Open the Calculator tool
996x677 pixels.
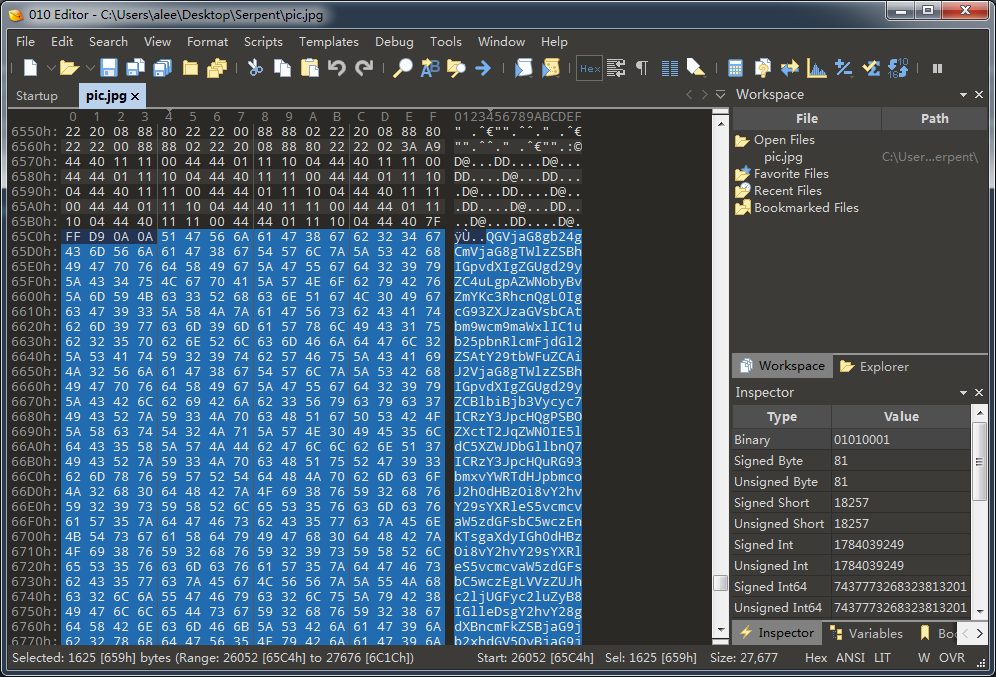pos(735,68)
